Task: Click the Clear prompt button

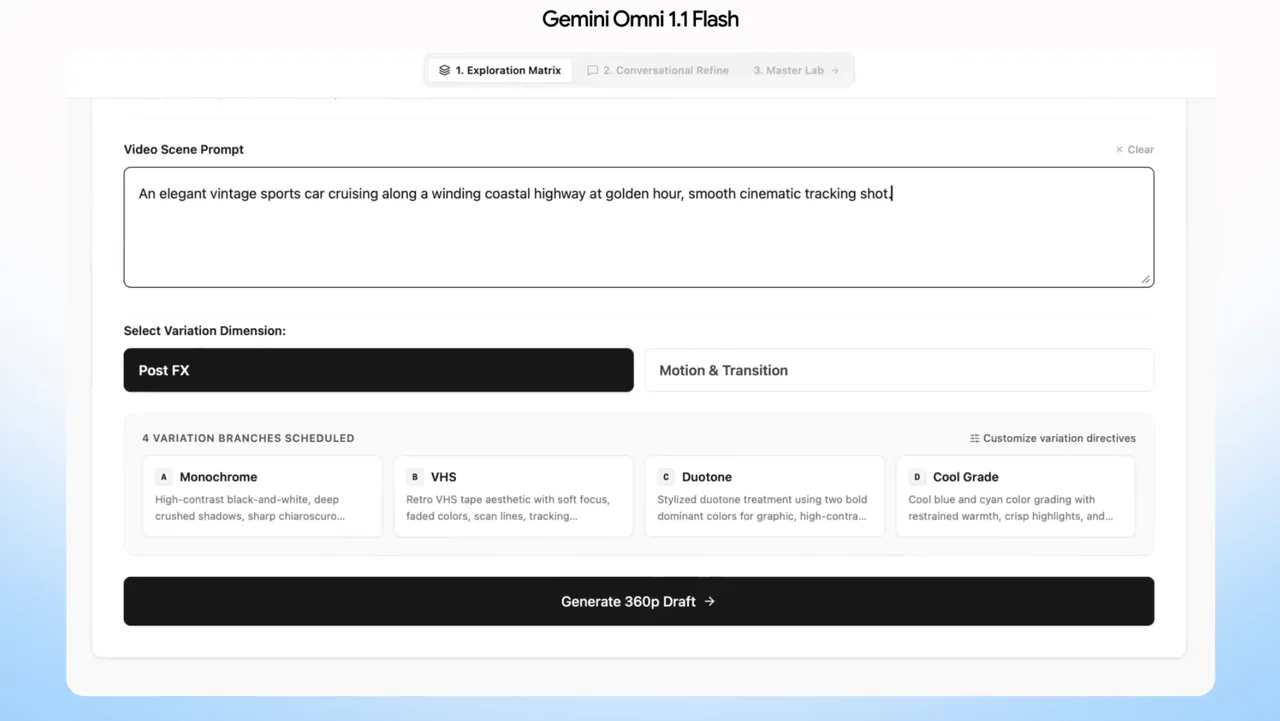Action: (1134, 150)
